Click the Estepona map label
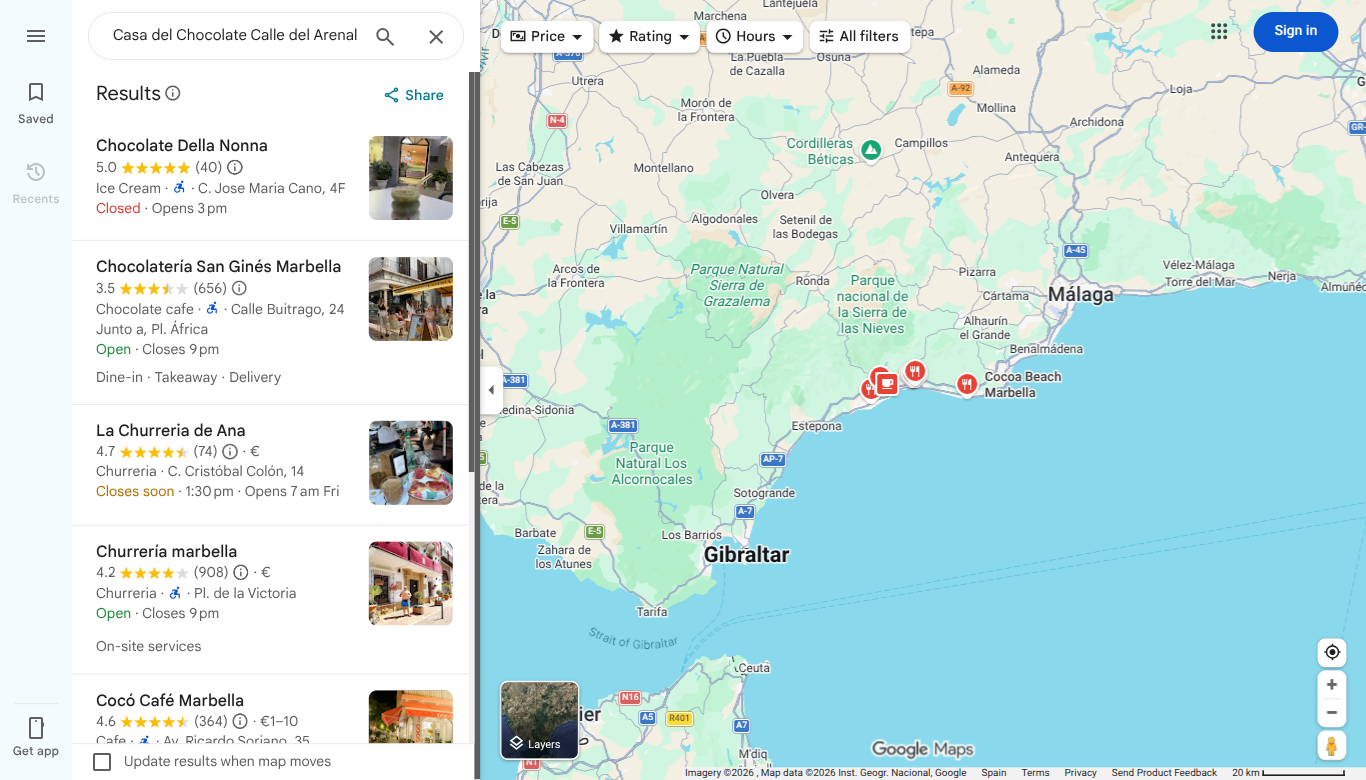 [817, 426]
